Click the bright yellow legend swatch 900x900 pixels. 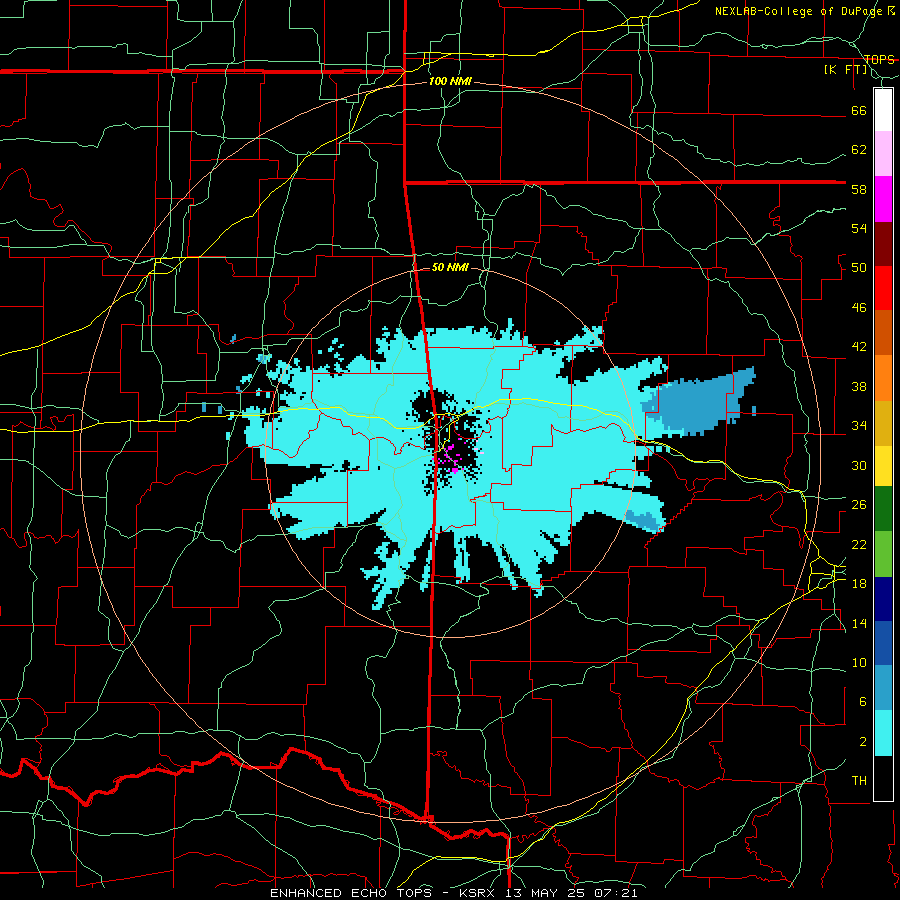(x=883, y=466)
